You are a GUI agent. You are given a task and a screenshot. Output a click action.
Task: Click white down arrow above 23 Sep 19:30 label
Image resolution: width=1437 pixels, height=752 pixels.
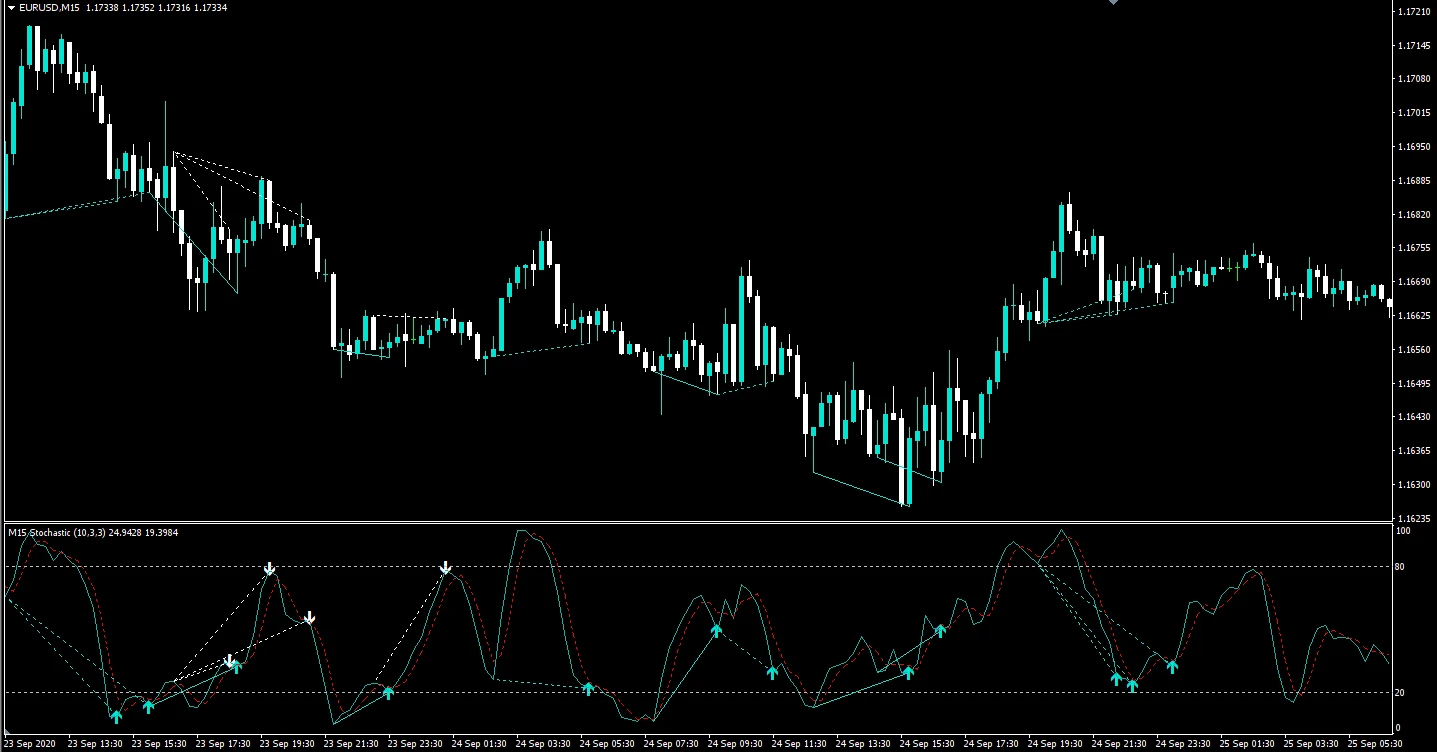click(270, 568)
